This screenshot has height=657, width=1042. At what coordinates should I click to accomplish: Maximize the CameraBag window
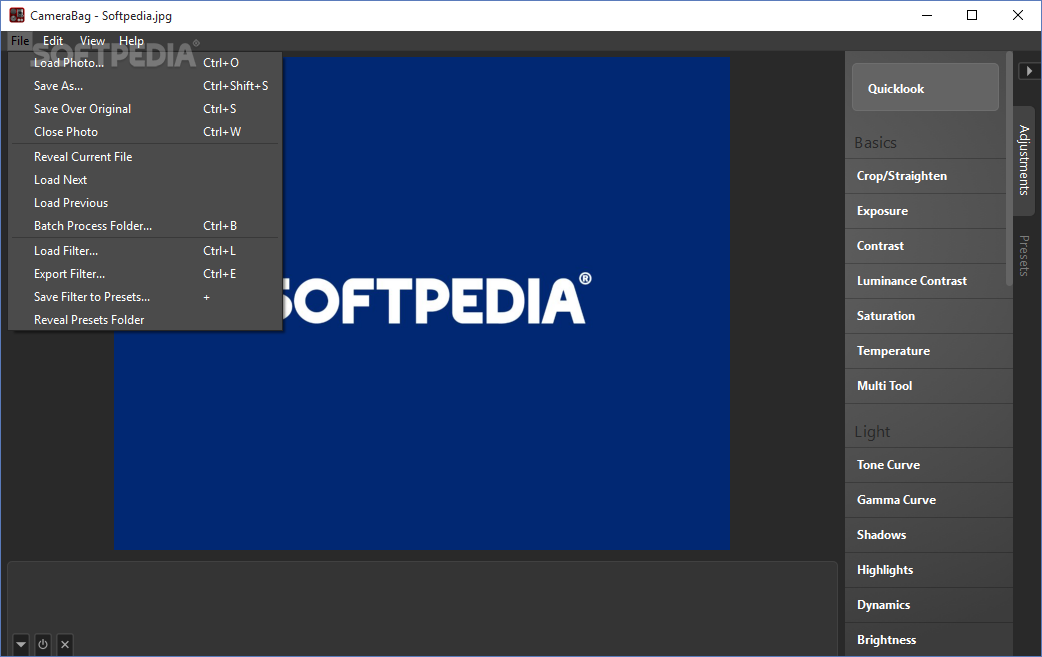[972, 15]
